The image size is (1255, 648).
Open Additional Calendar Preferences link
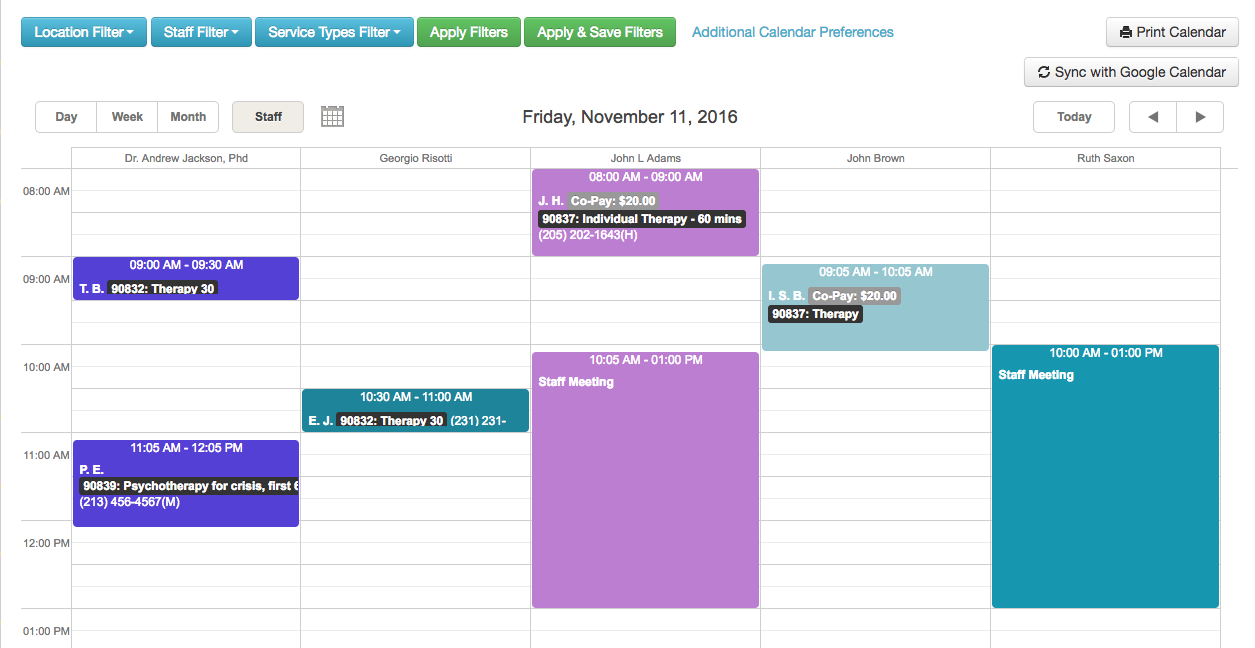click(792, 32)
